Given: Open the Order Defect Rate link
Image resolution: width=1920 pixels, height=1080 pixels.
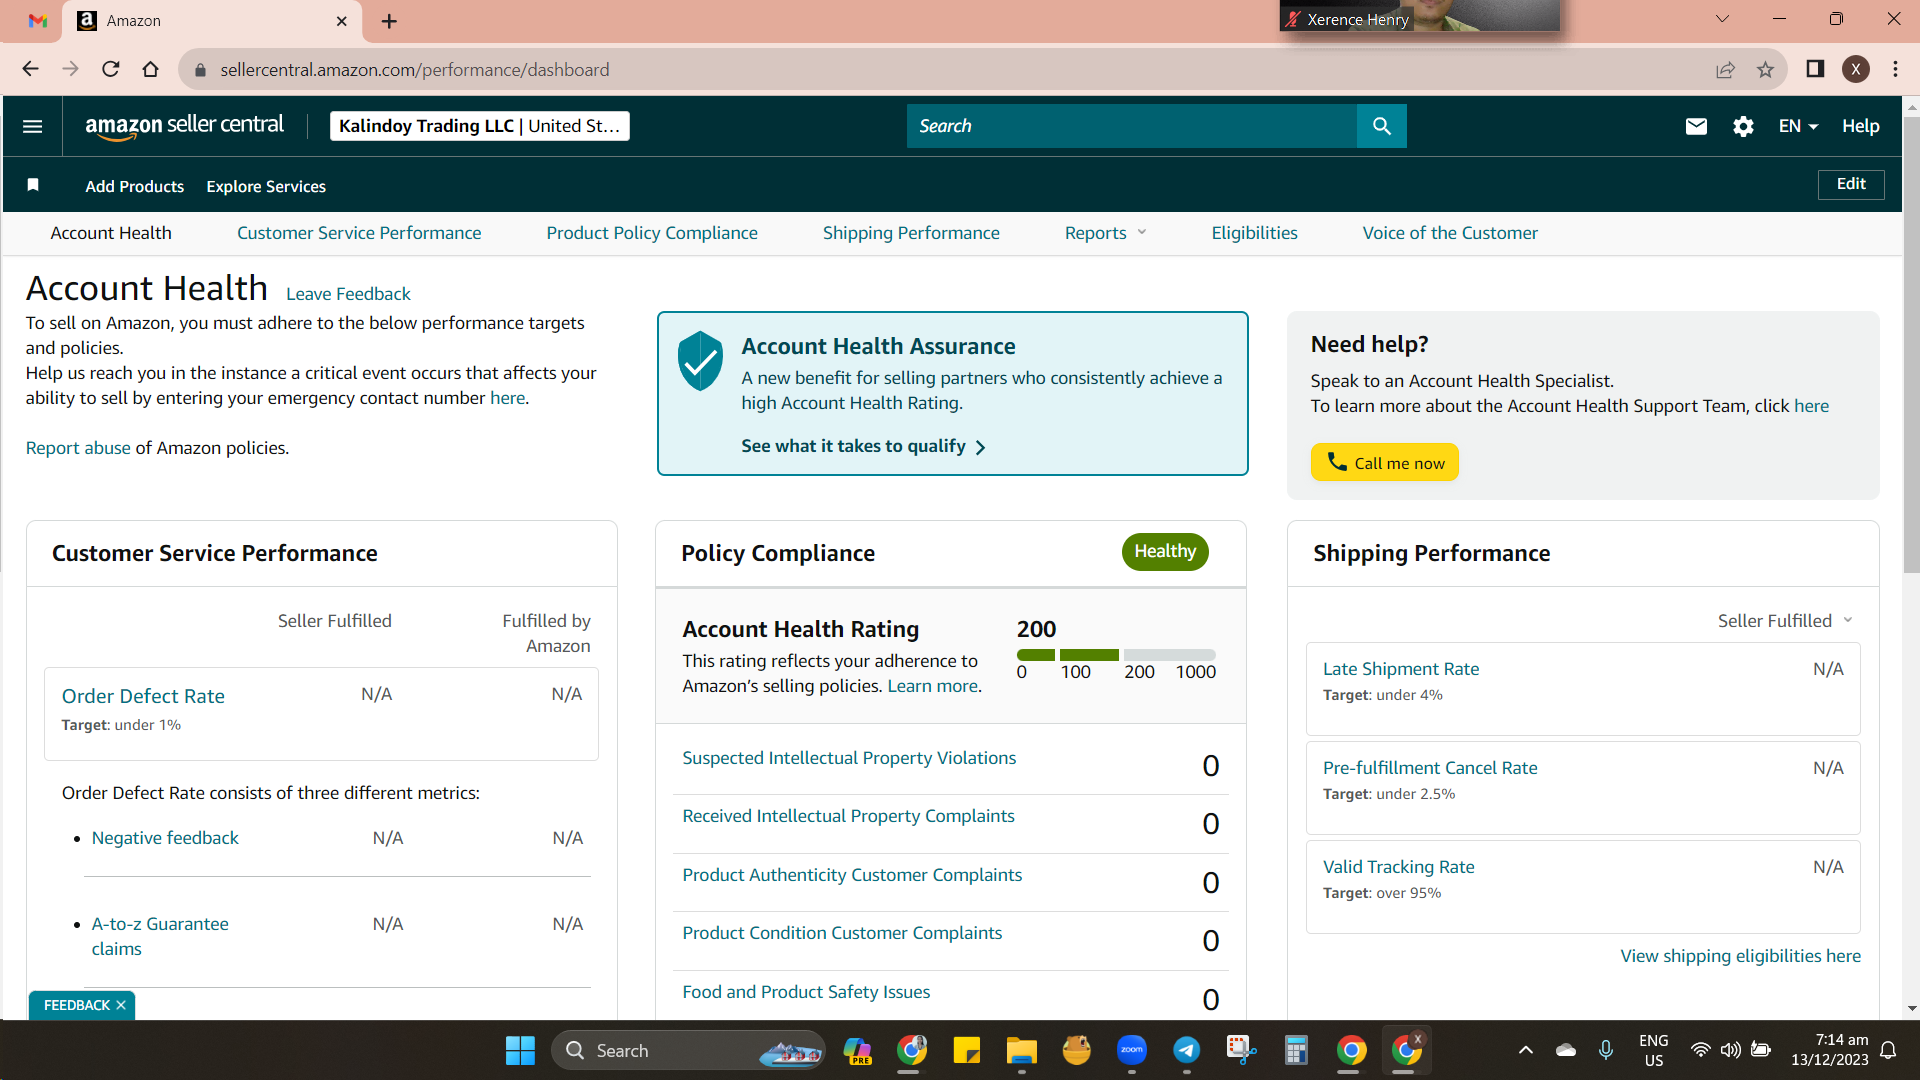Looking at the screenshot, I should pos(143,696).
